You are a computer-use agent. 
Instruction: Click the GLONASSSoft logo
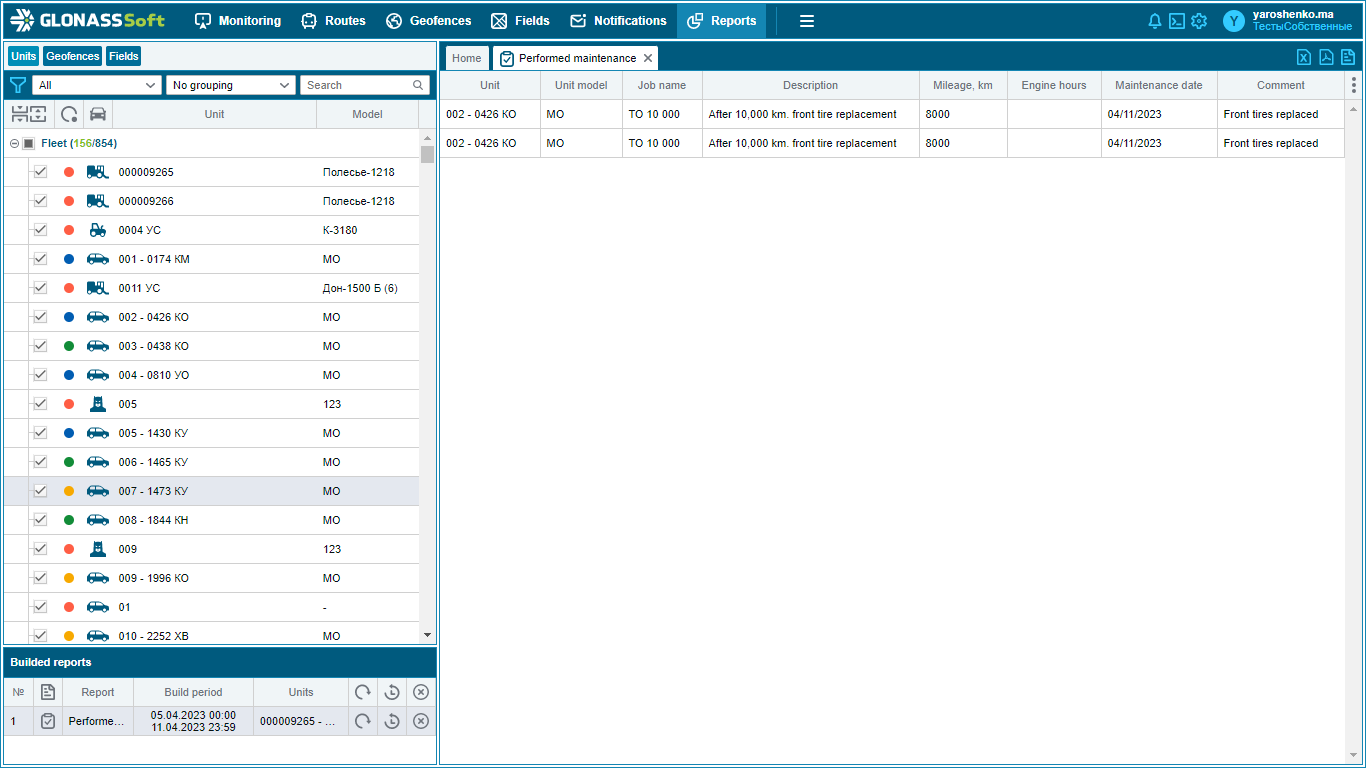pos(88,20)
